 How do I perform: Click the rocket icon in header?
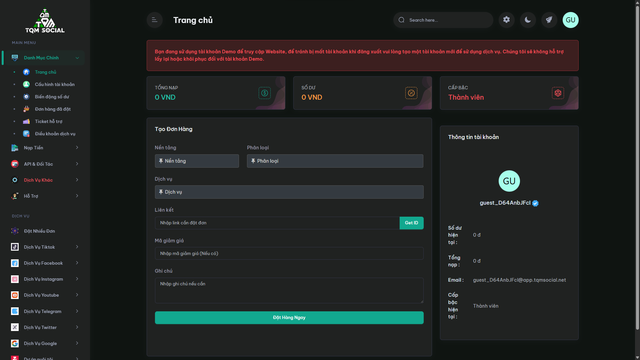[x=549, y=20]
